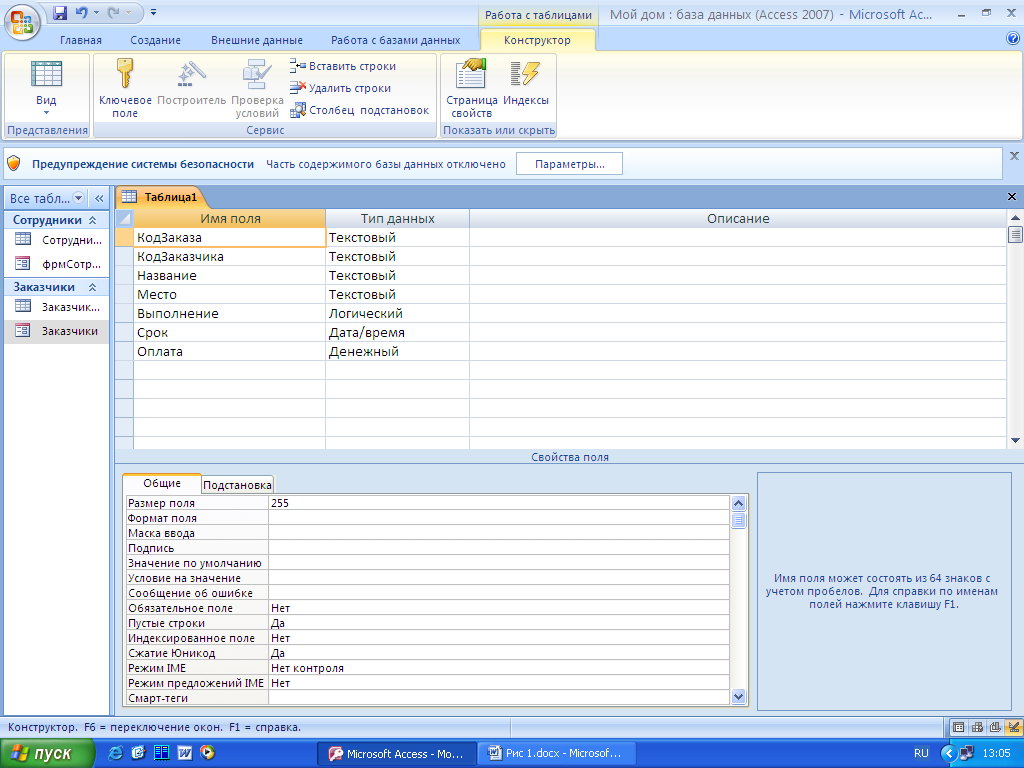The height and width of the screenshot is (768, 1024).
Task: Run Проверка условий validation check
Action: click(257, 88)
